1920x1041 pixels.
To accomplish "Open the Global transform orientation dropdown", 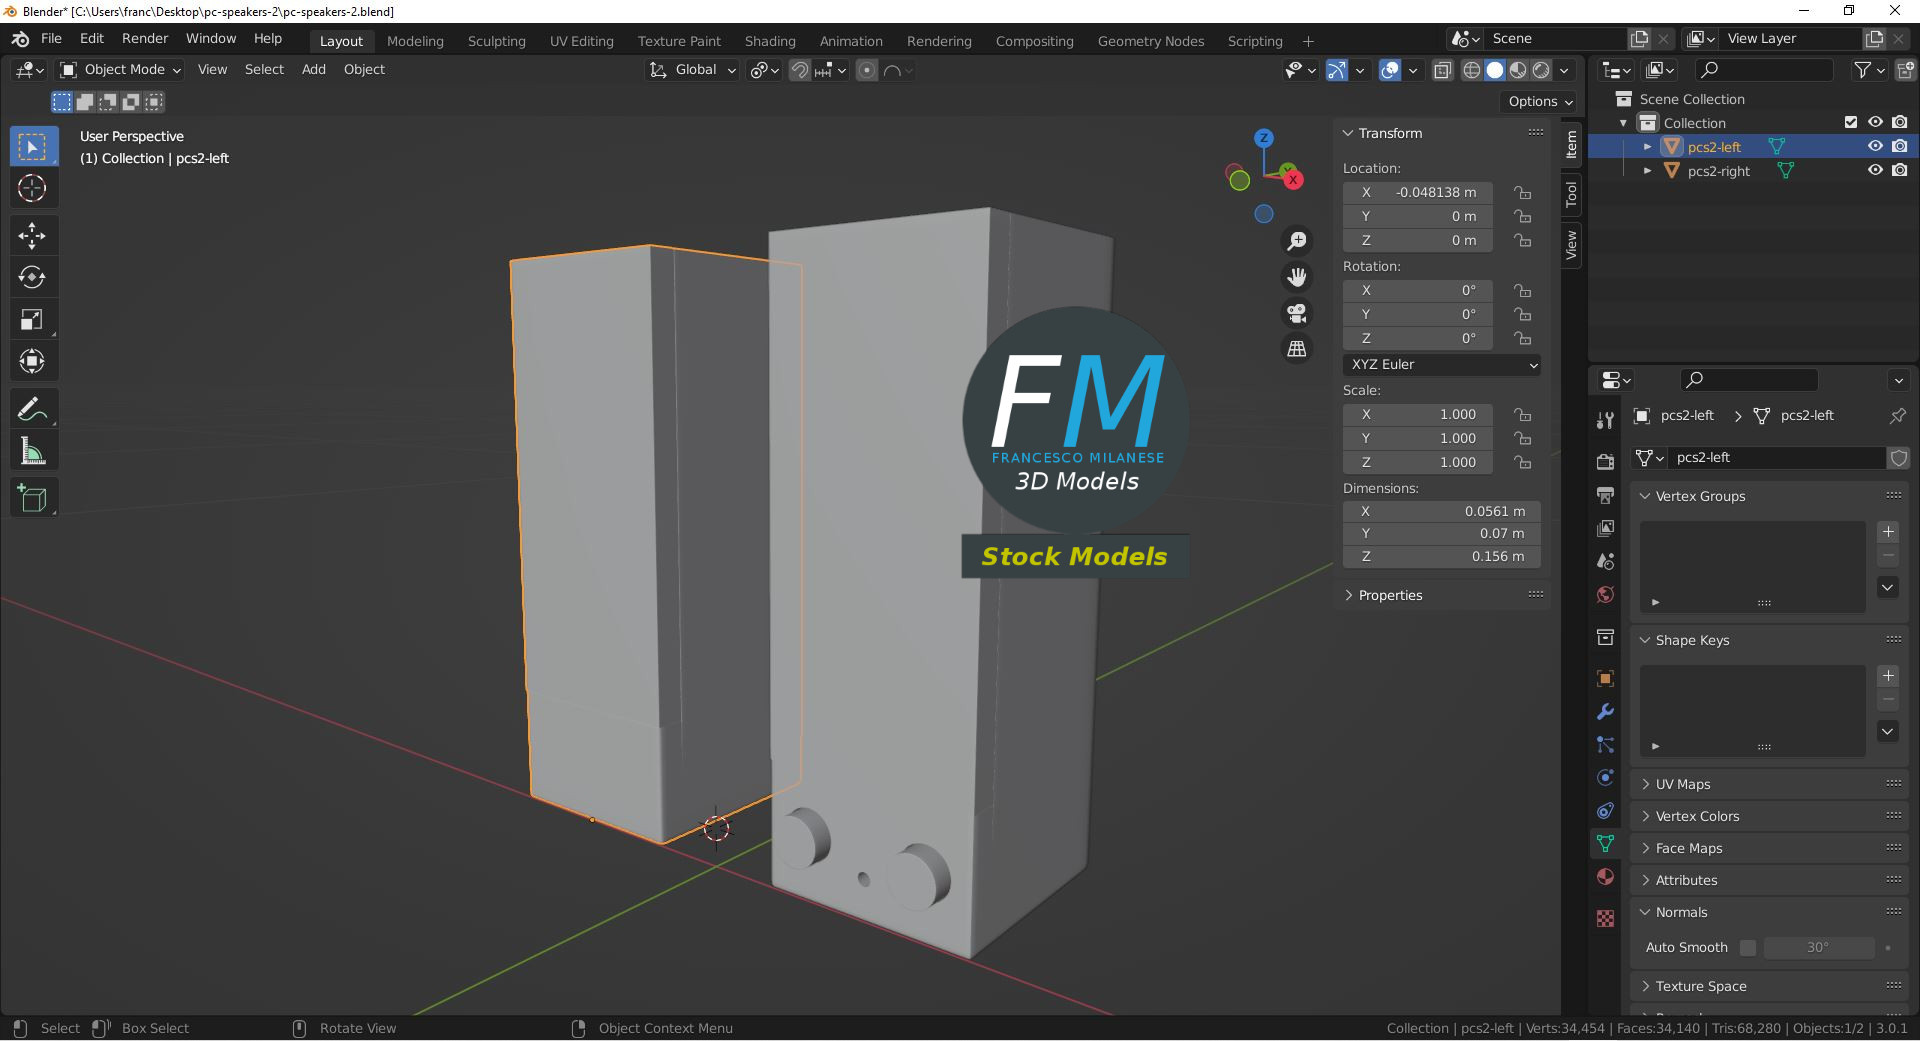I will pos(693,70).
